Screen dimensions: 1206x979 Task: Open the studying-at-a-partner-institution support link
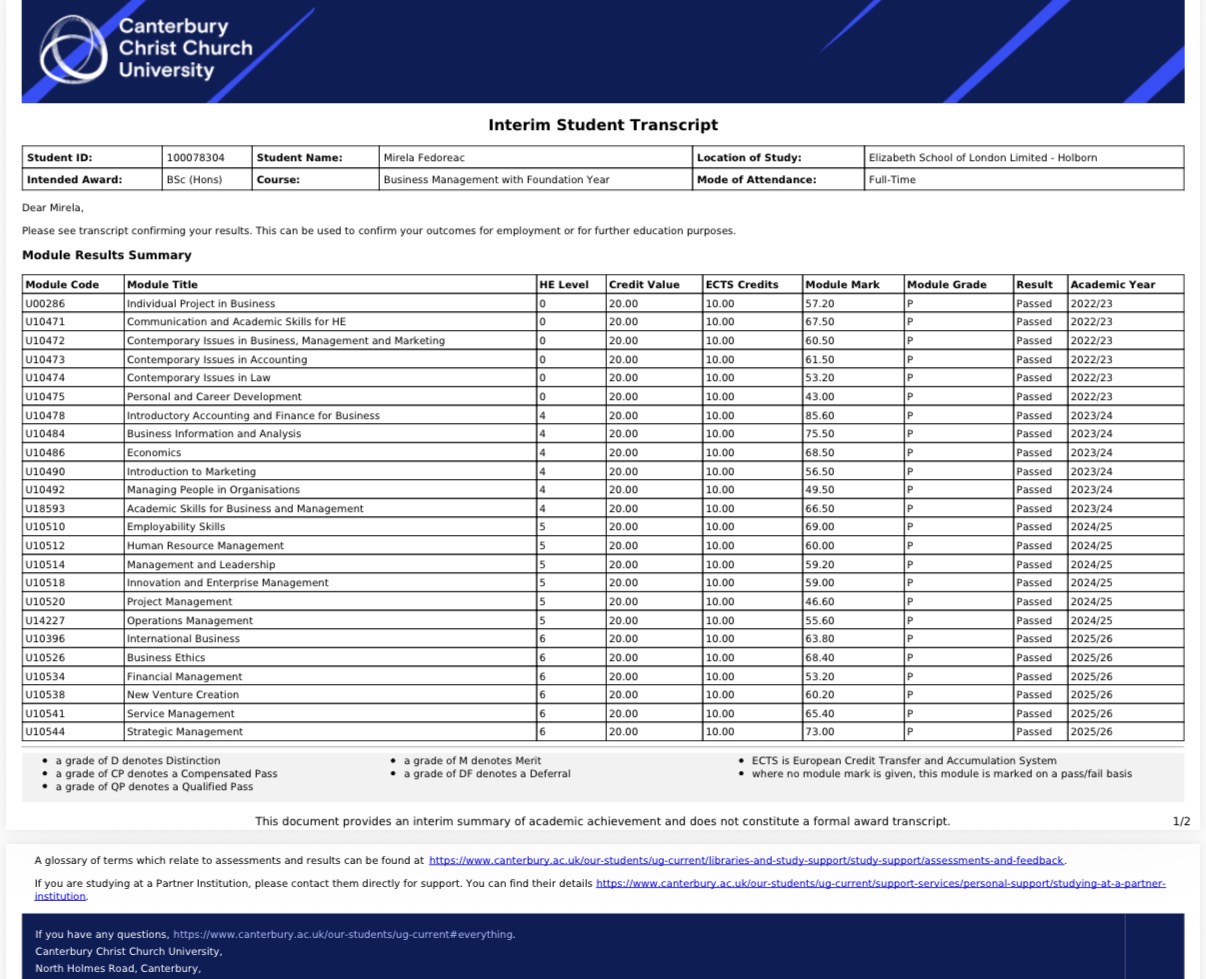[600, 890]
